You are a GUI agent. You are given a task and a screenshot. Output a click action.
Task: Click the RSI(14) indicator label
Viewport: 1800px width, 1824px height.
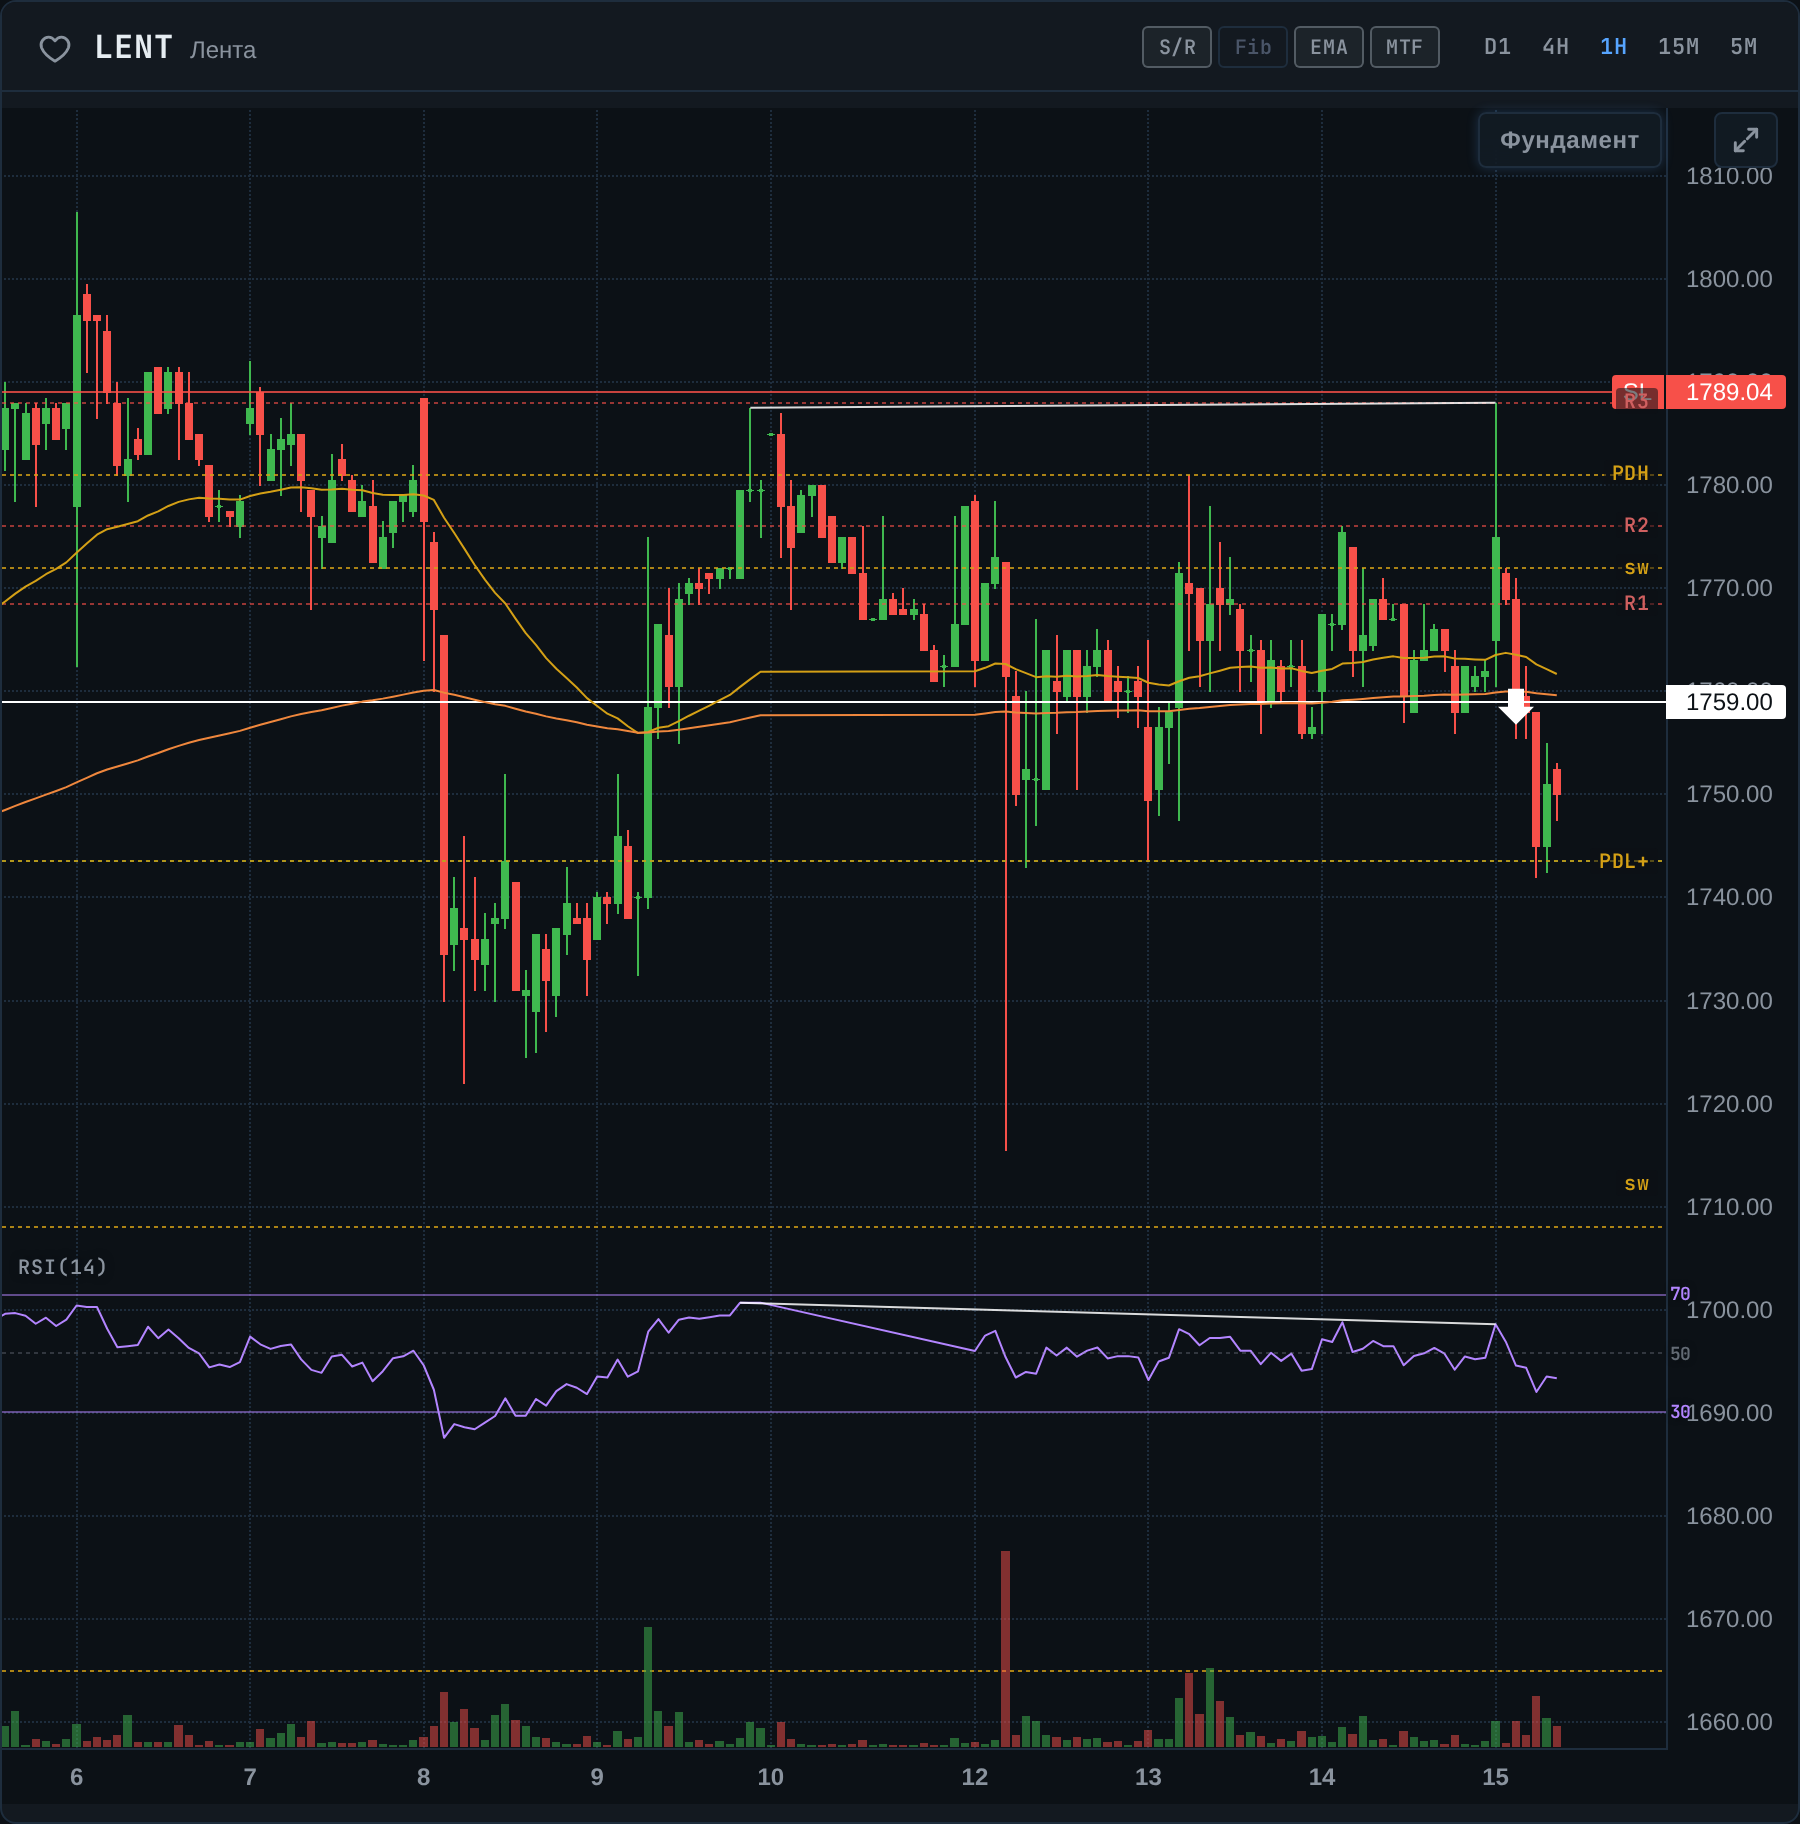62,1267
